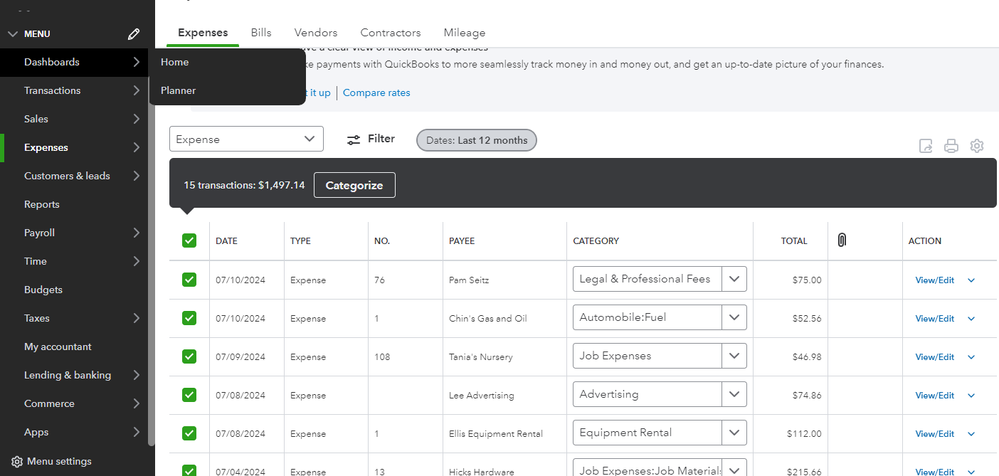The width and height of the screenshot is (999, 476).
Task: Click the export icon above the table
Action: coord(926,146)
